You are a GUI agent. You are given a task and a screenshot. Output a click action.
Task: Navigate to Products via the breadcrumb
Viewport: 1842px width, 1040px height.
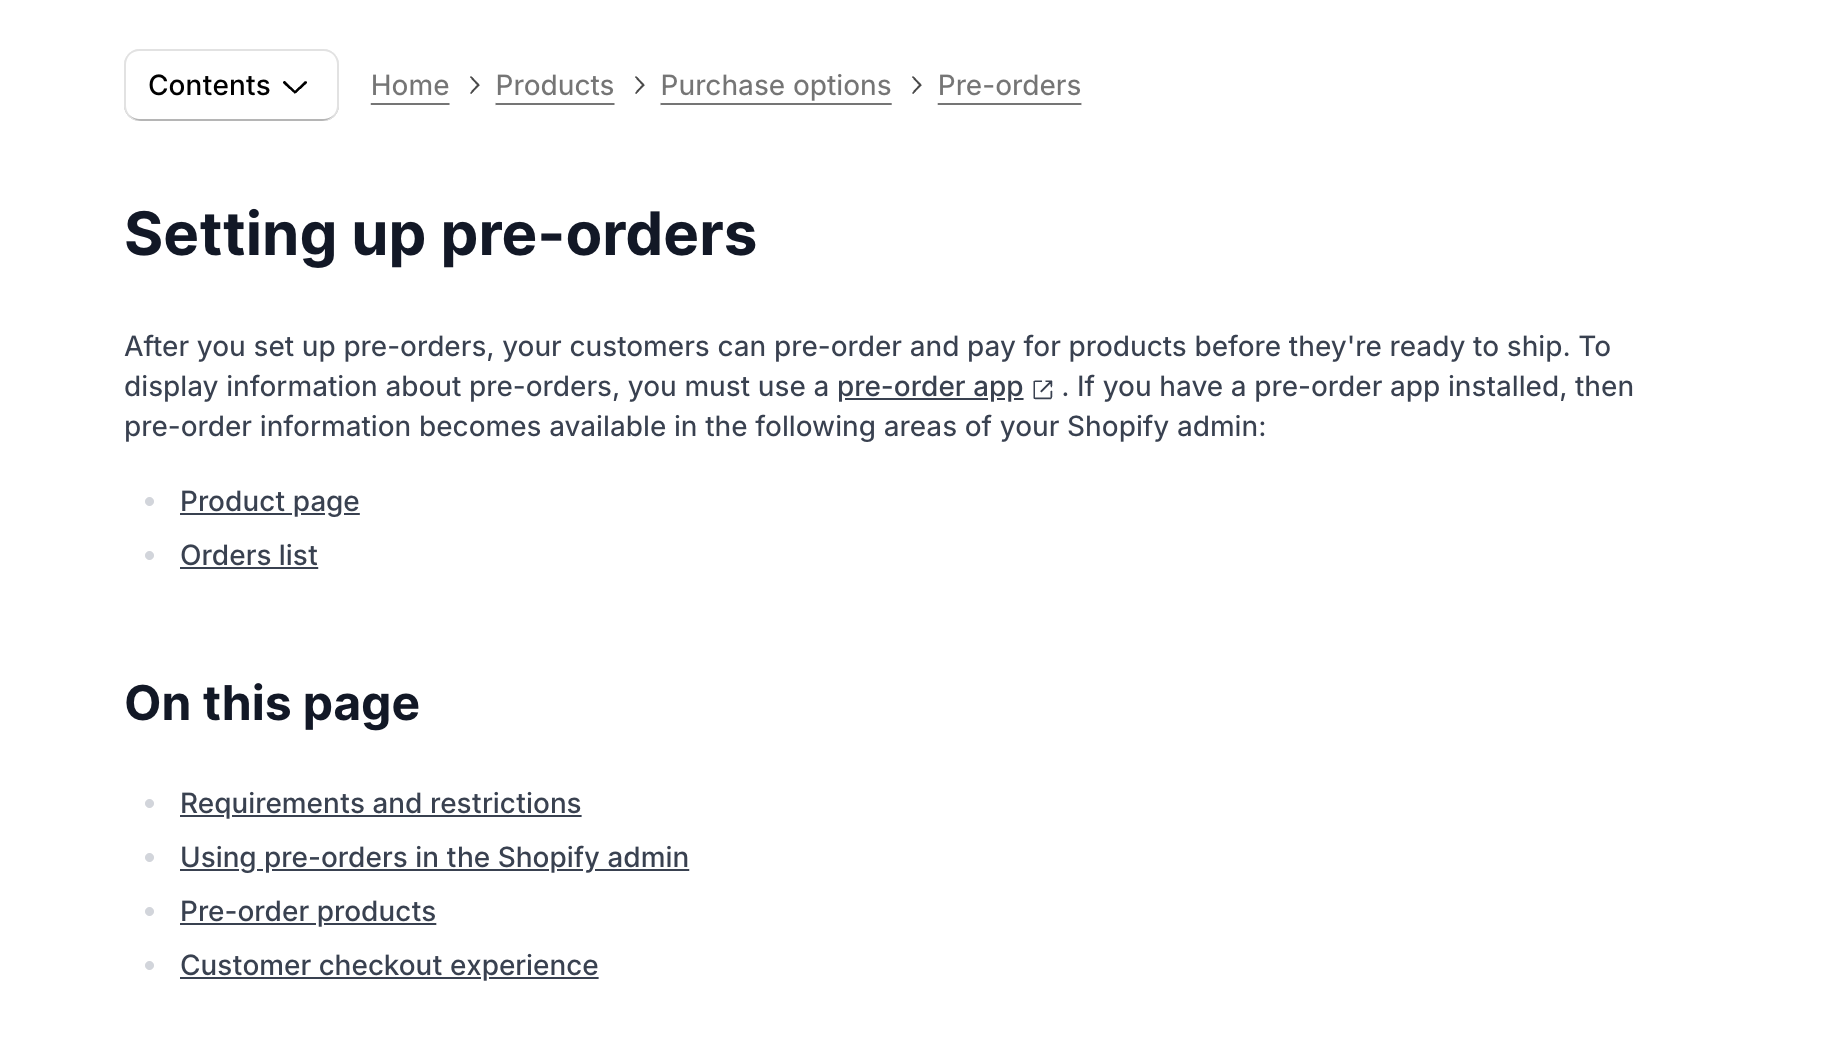(x=554, y=85)
